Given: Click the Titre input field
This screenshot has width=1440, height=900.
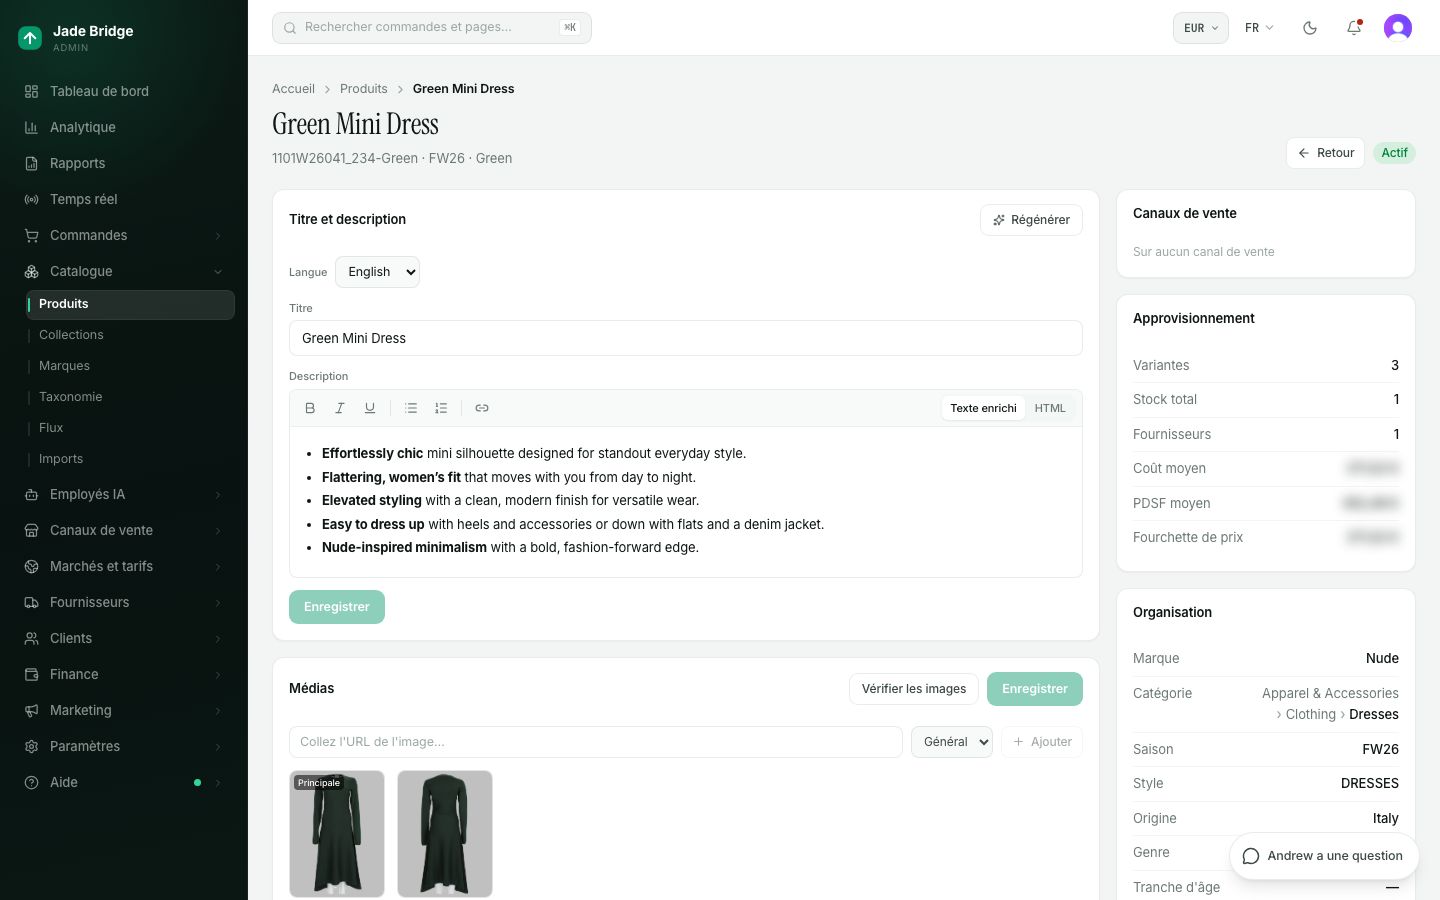Looking at the screenshot, I should tap(686, 338).
